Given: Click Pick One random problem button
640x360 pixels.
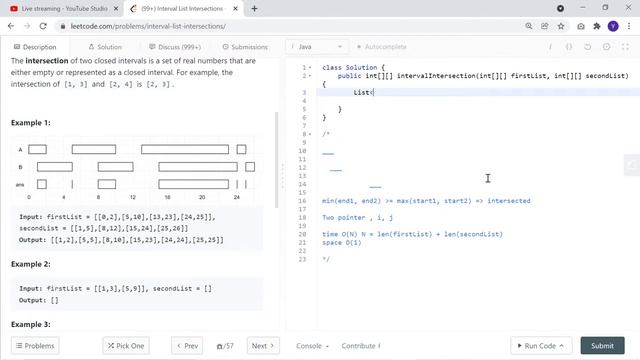Looking at the screenshot, I should click(126, 346).
